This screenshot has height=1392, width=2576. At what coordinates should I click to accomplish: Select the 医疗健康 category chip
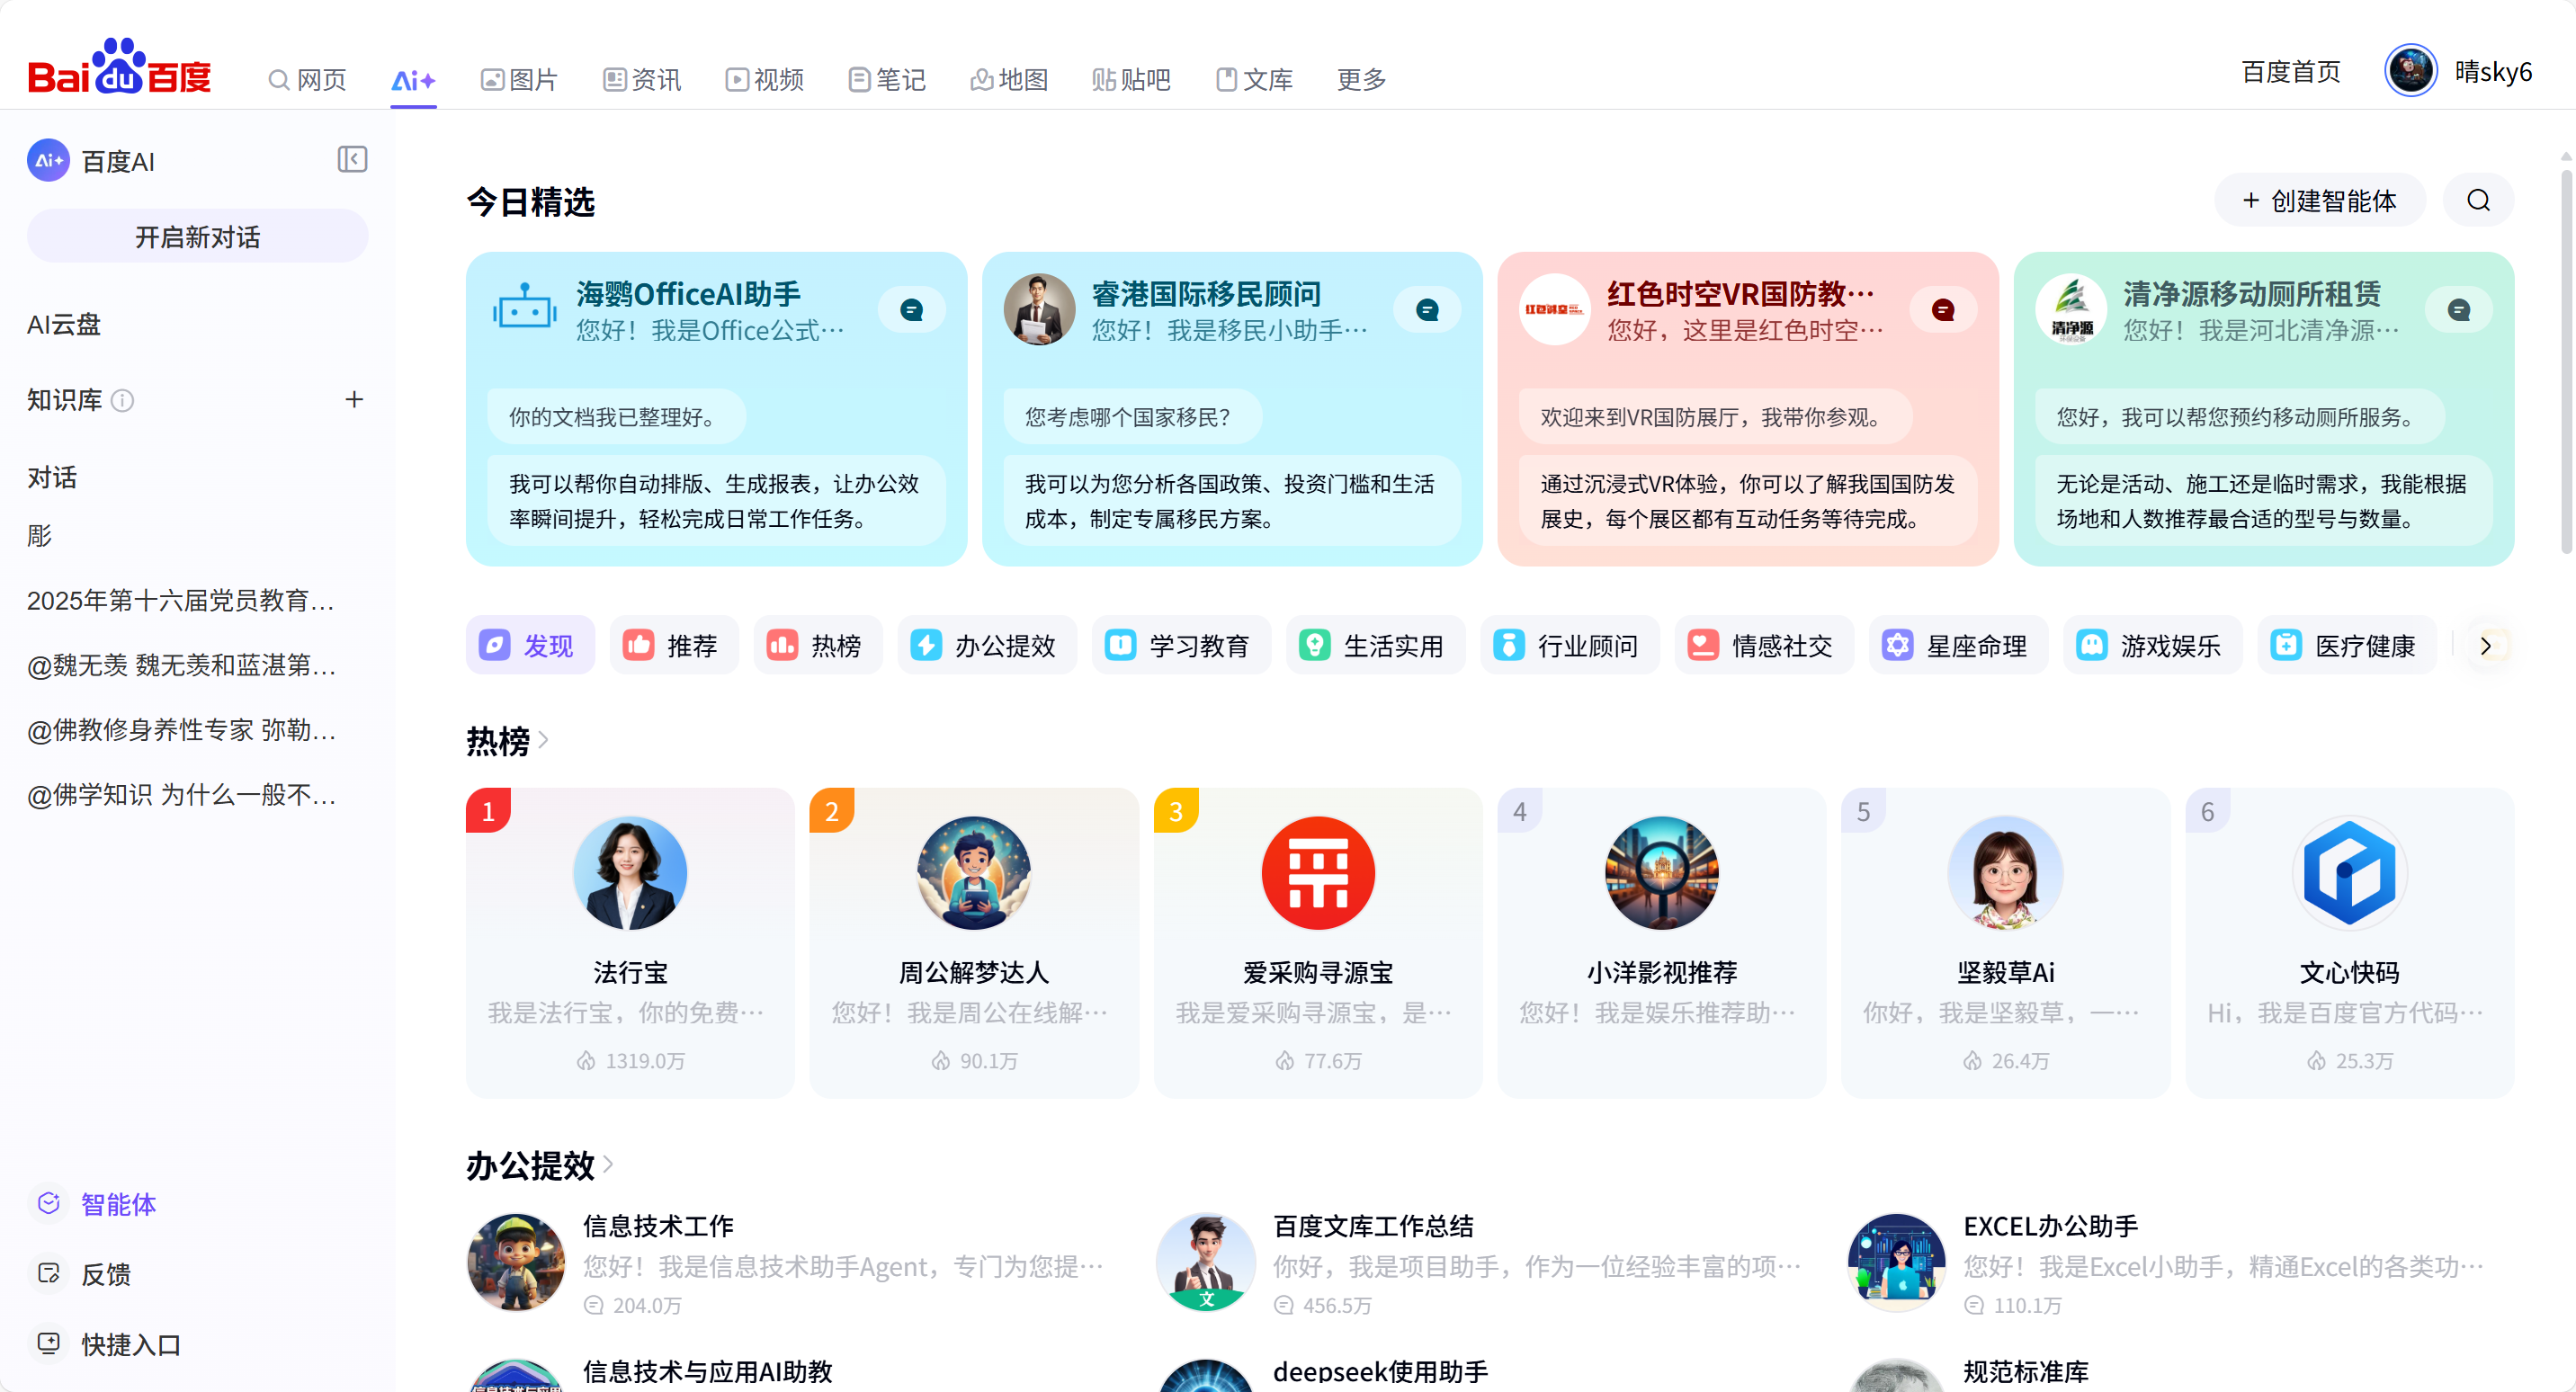click(2346, 645)
